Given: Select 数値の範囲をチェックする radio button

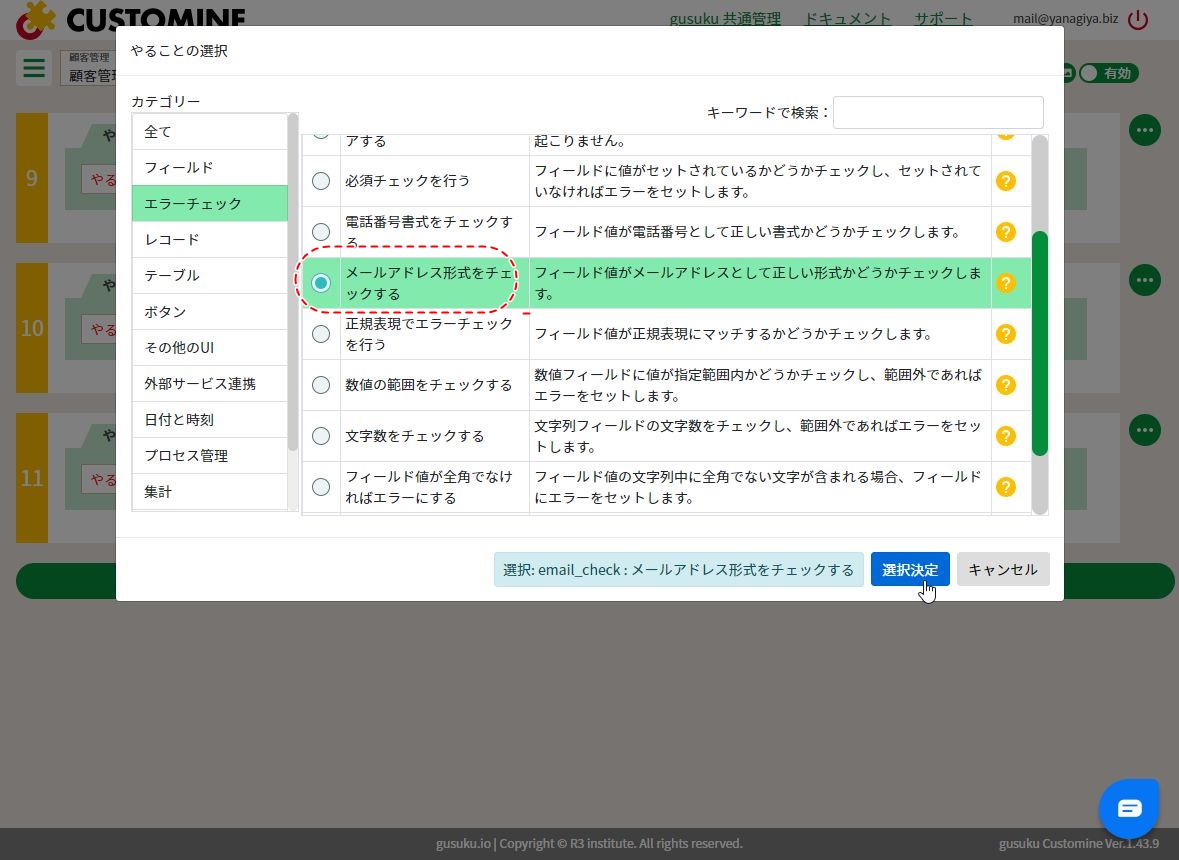Looking at the screenshot, I should [321, 385].
